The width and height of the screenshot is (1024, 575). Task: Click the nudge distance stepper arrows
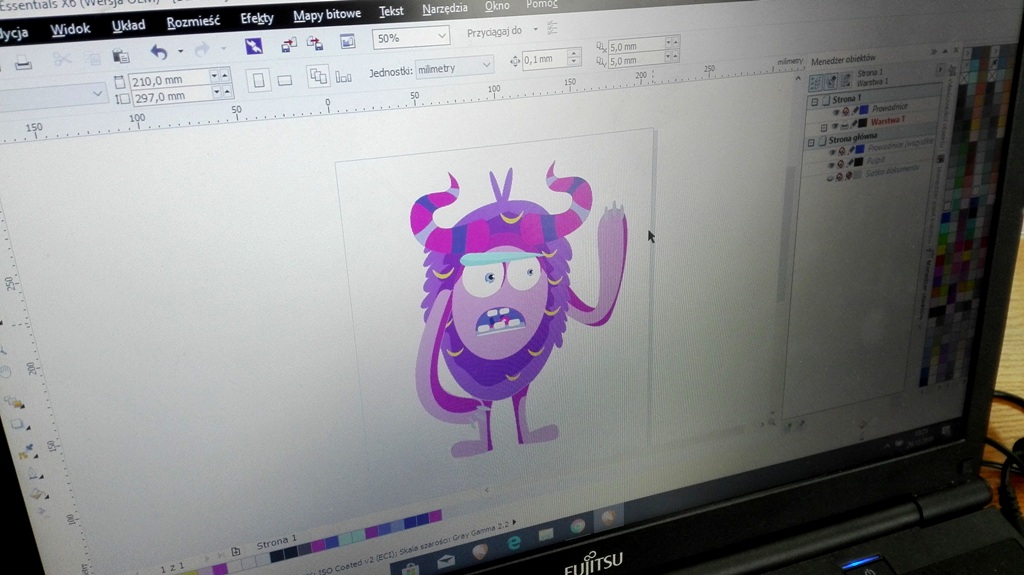coord(574,57)
